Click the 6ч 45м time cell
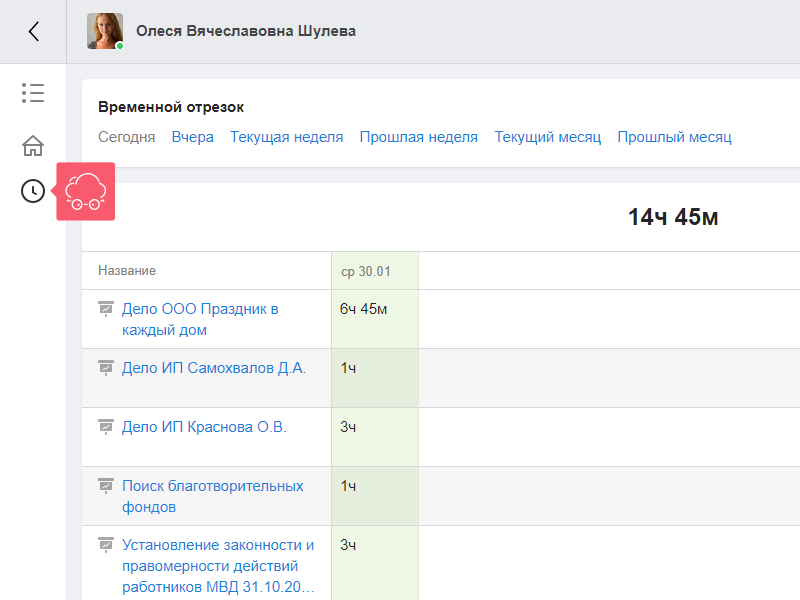 coord(375,319)
